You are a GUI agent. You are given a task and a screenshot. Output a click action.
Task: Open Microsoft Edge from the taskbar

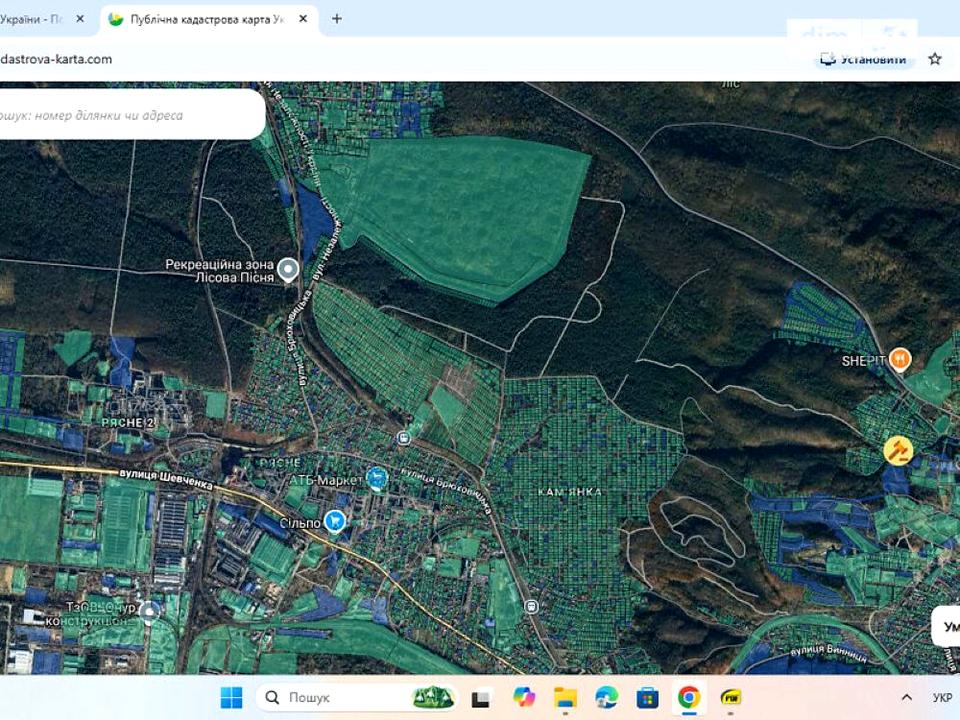coord(607,697)
